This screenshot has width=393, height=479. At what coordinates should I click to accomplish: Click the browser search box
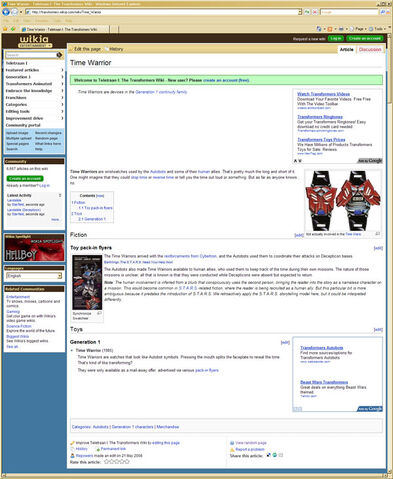pyautogui.click(x=349, y=12)
